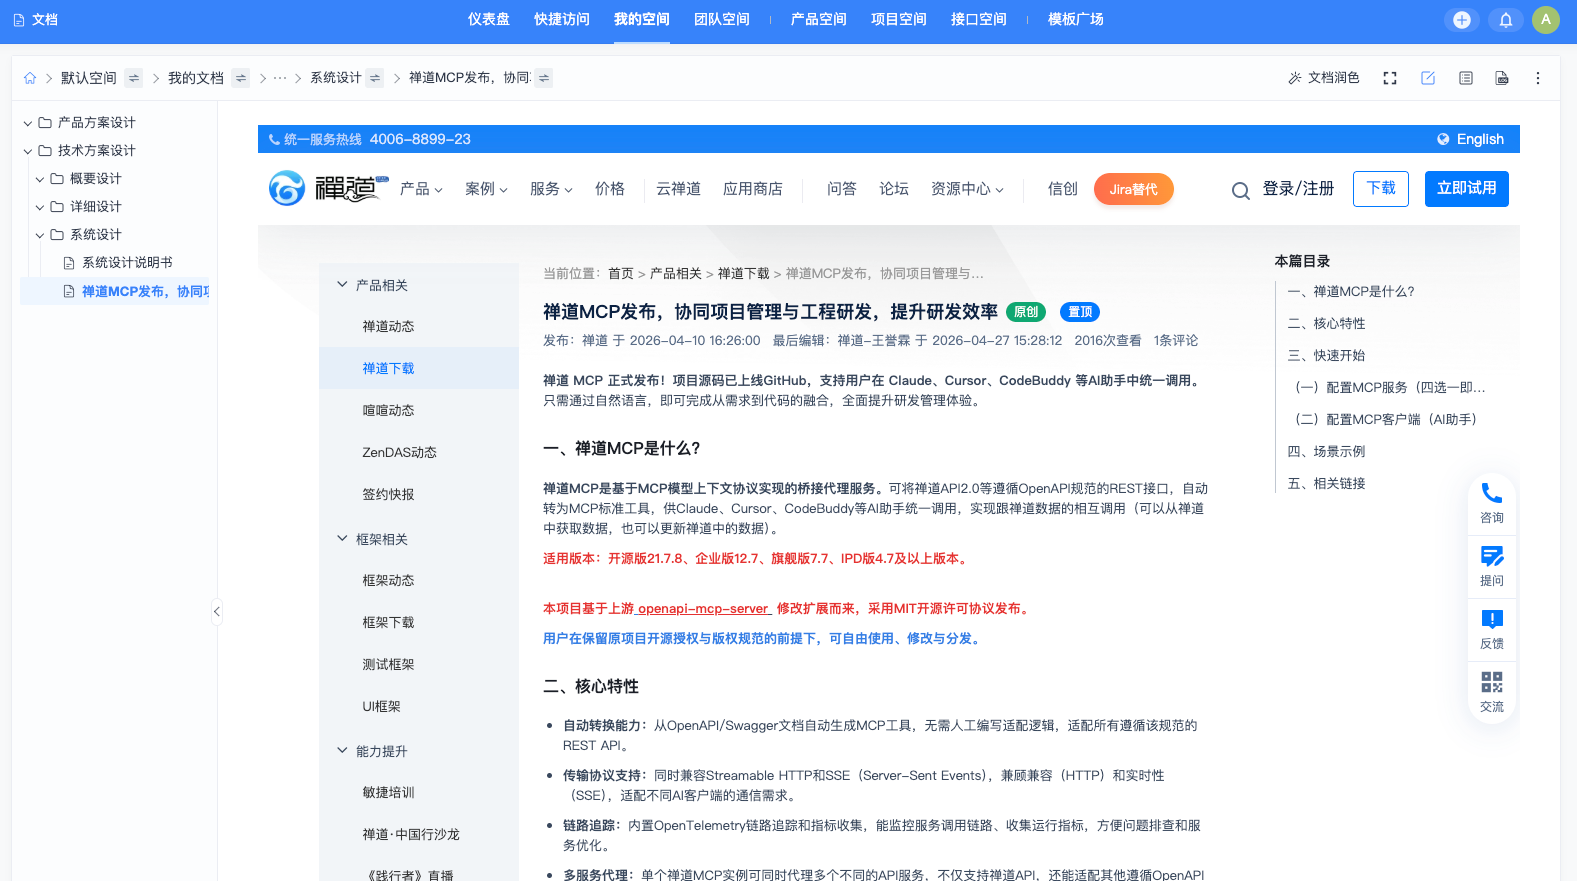The image size is (1577, 881).
Task: Open the more options vertical dots menu
Action: pyautogui.click(x=1538, y=78)
